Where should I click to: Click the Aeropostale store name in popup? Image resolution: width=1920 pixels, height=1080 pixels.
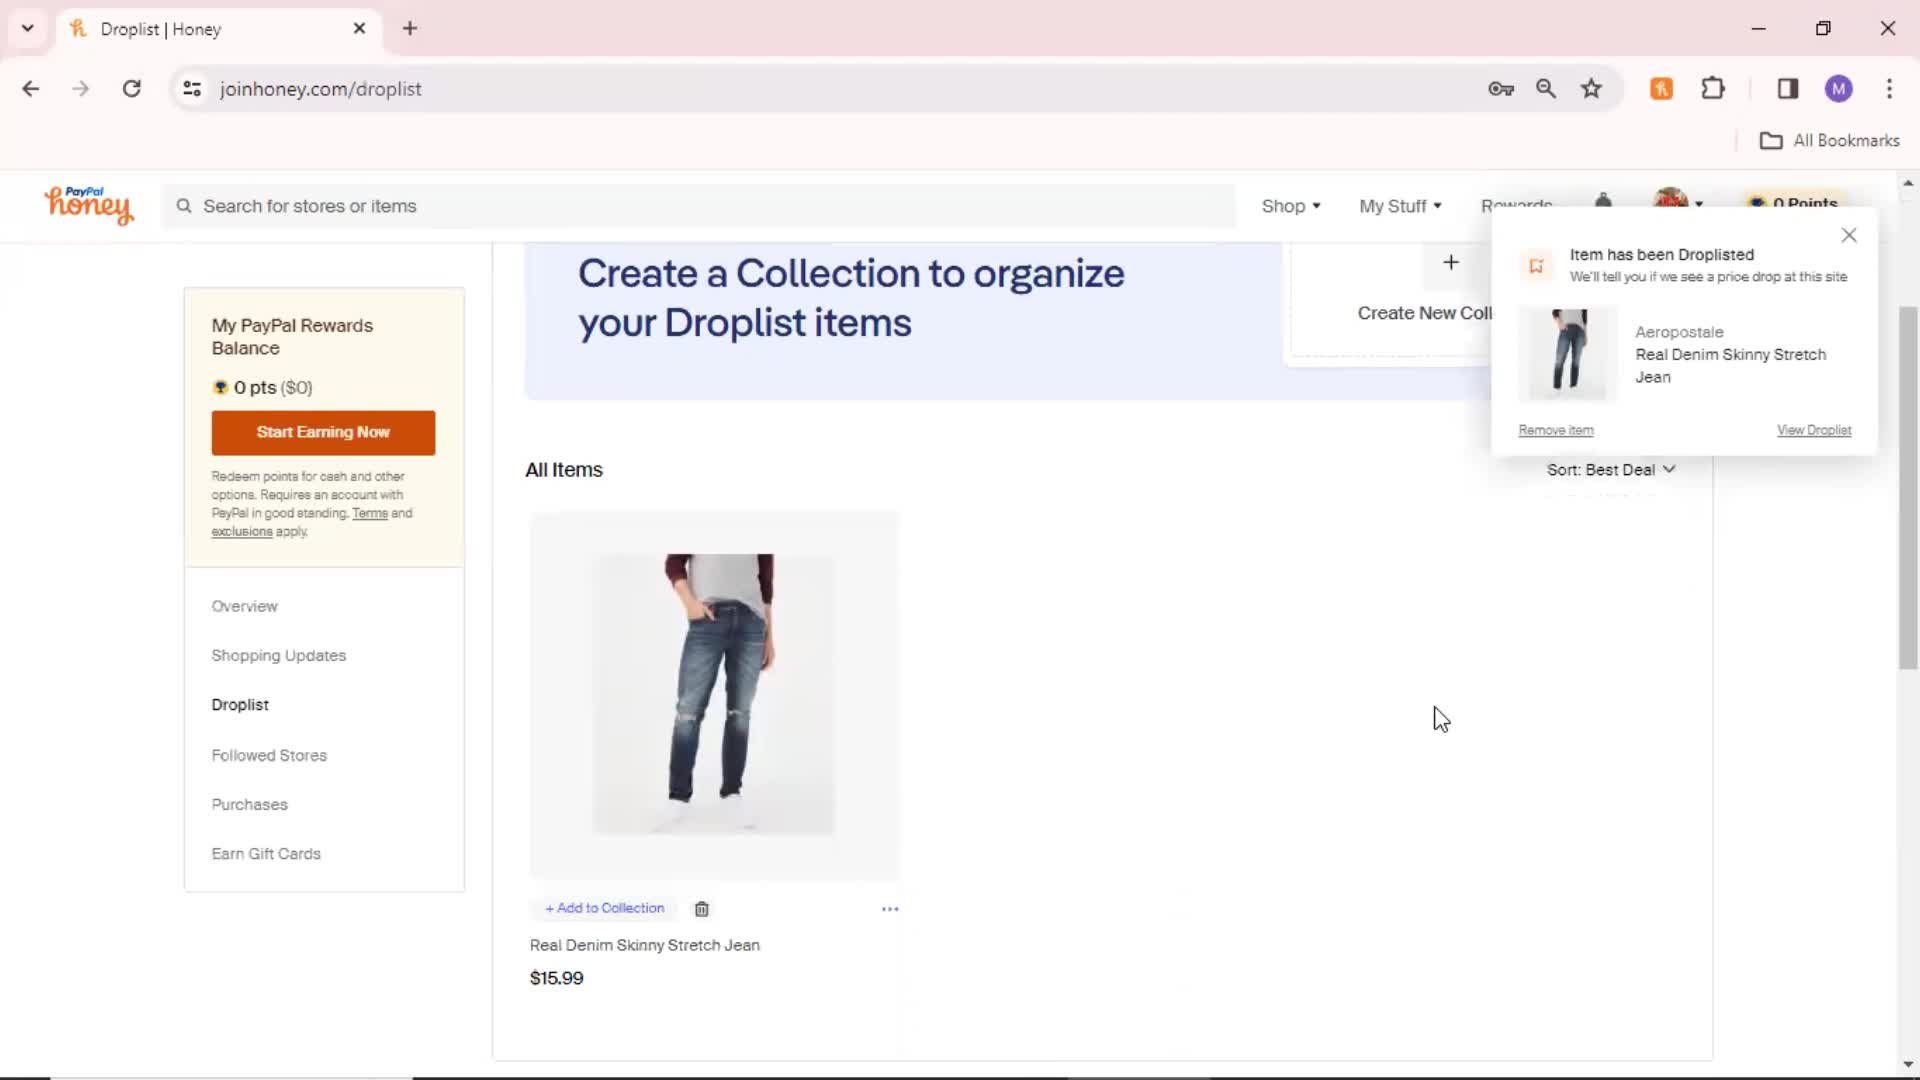point(1679,332)
